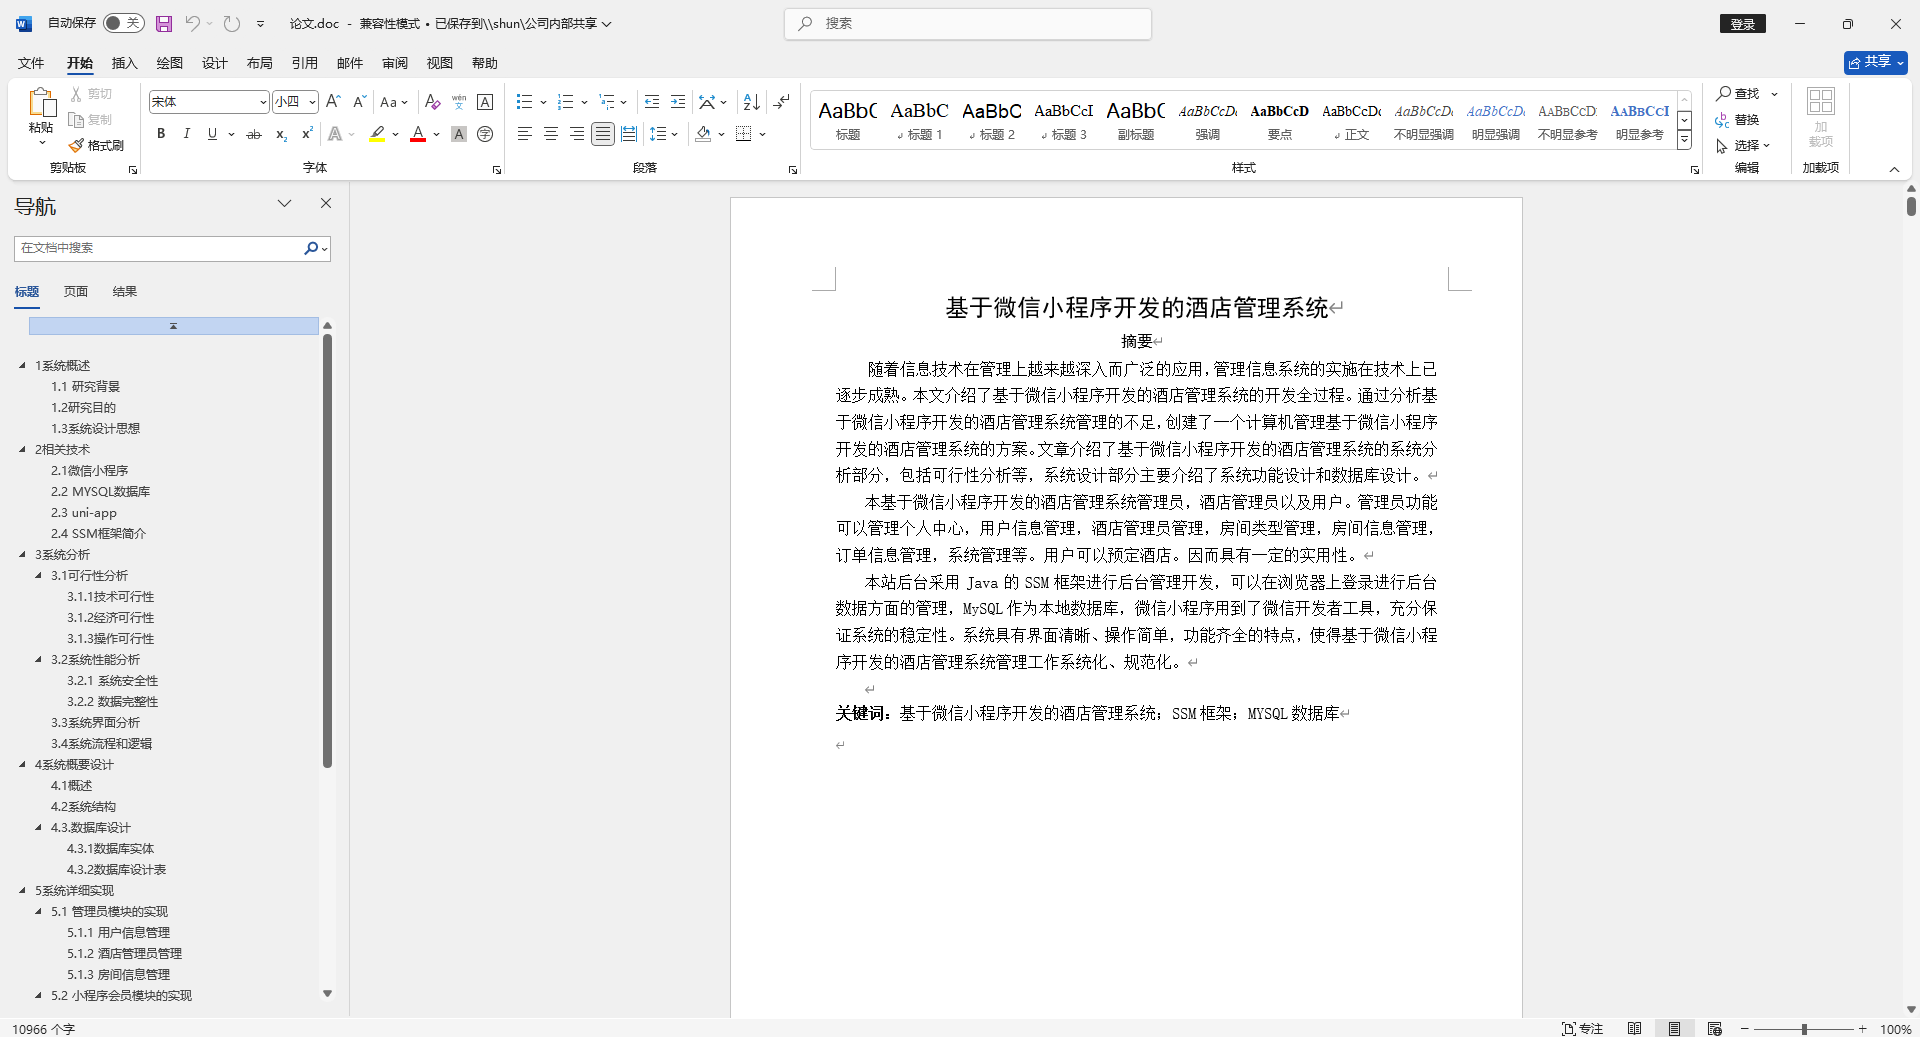
Task: Click the Paste (粘贴) clipboard icon
Action: click(41, 102)
